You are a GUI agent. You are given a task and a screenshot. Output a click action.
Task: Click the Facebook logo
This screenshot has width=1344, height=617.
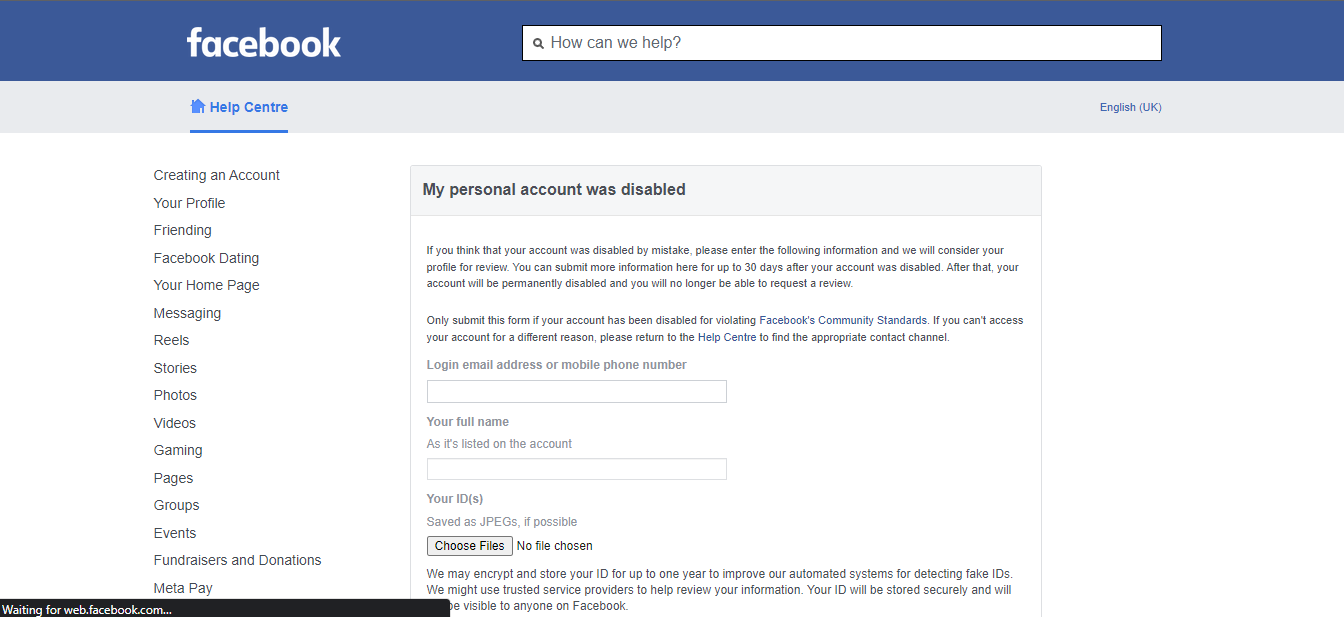[x=264, y=42]
